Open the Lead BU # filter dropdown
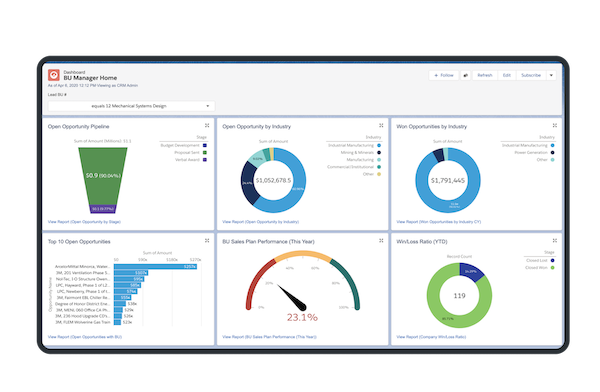Image resolution: width=600 pixels, height=392 pixels. click(x=131, y=106)
